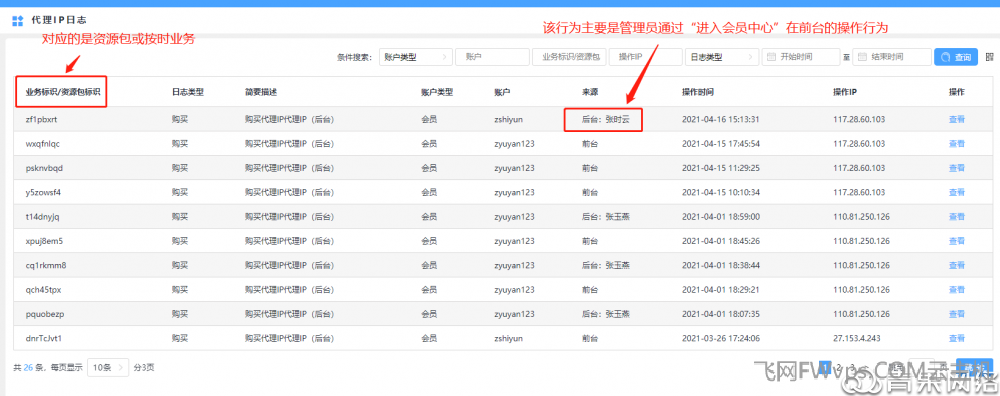Click the 操作时间 column header
Image resolution: width=1000 pixels, height=396 pixels.
pos(698,92)
